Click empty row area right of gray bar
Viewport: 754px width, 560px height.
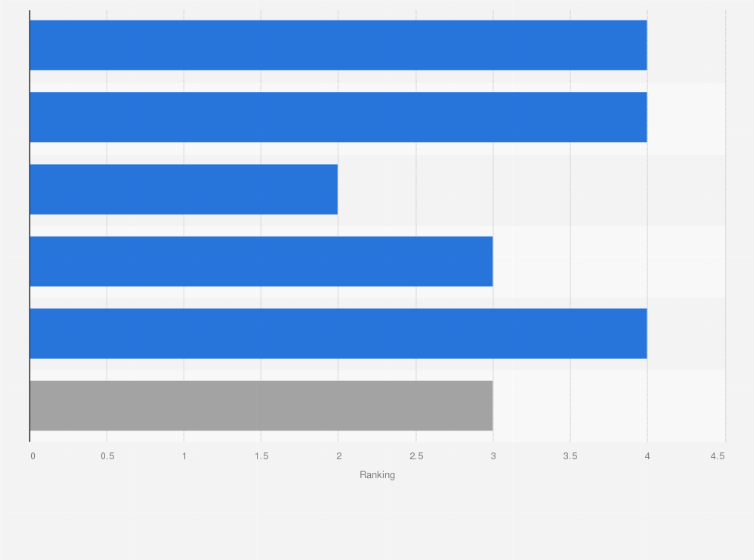pyautogui.click(x=608, y=405)
